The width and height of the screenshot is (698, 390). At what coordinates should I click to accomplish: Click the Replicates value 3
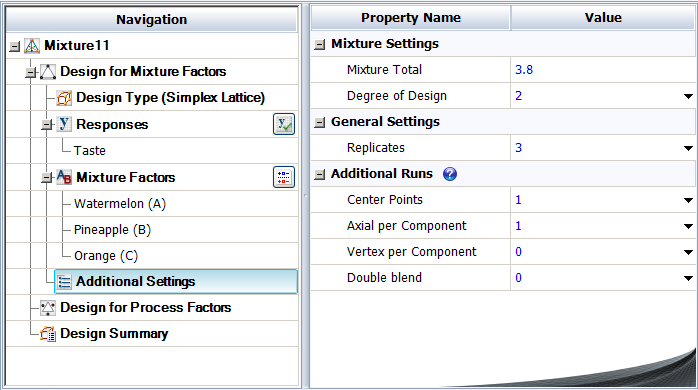519,148
